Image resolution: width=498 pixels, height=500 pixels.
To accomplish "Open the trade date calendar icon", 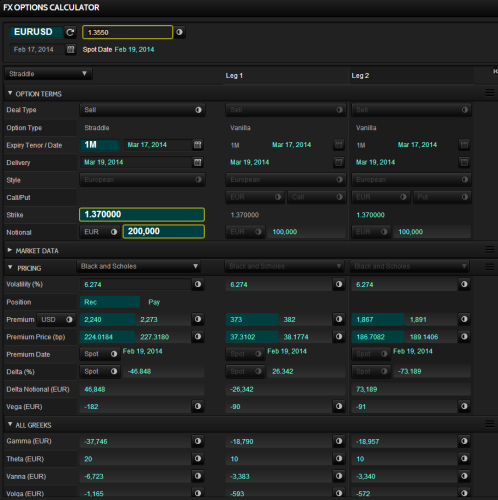I will (x=70, y=50).
